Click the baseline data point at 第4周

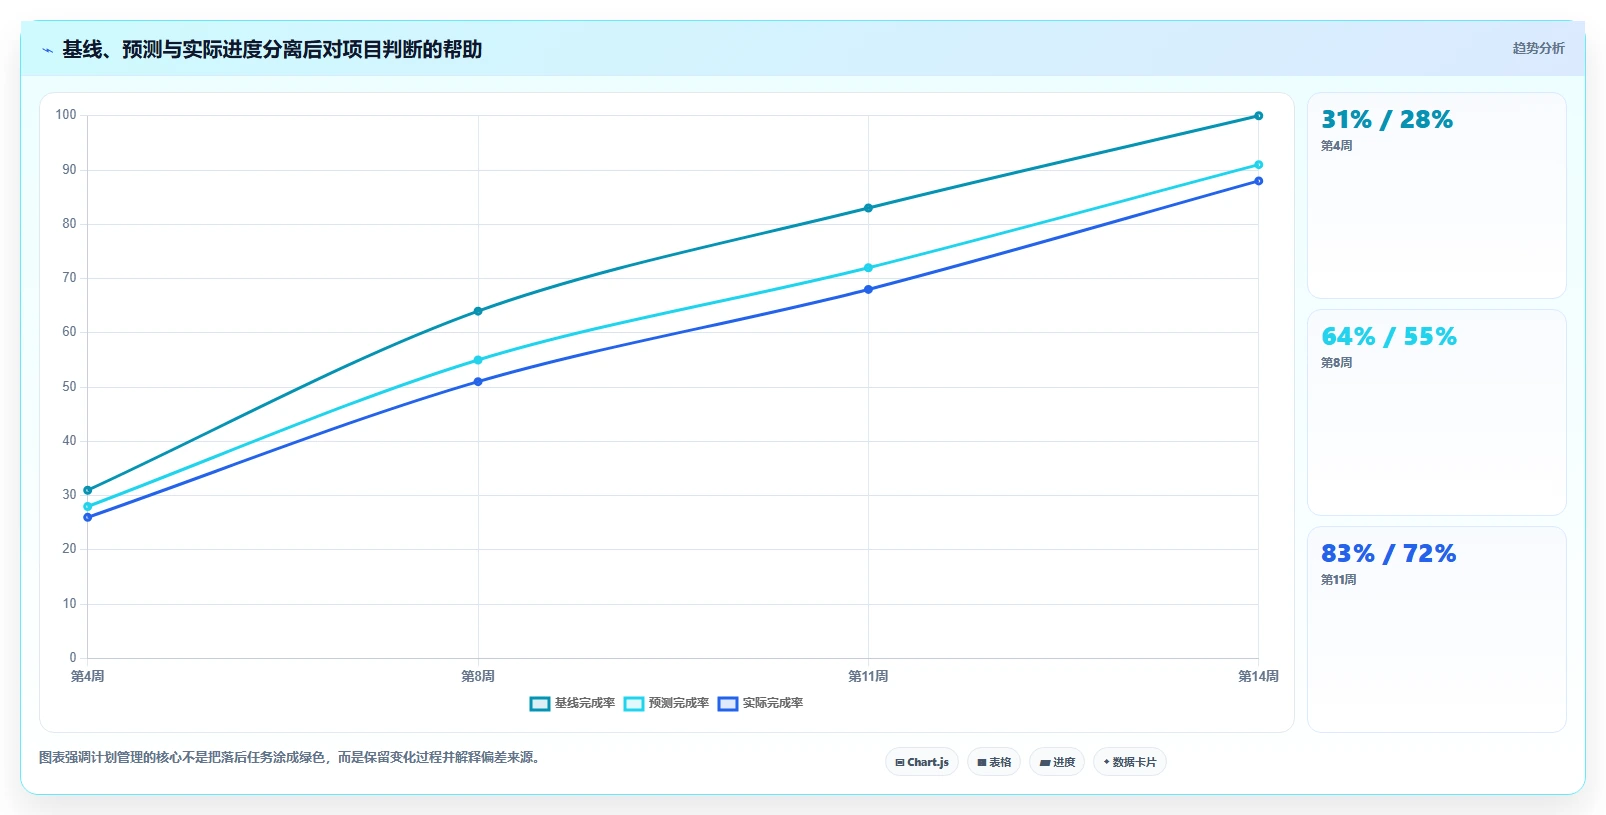(x=88, y=490)
